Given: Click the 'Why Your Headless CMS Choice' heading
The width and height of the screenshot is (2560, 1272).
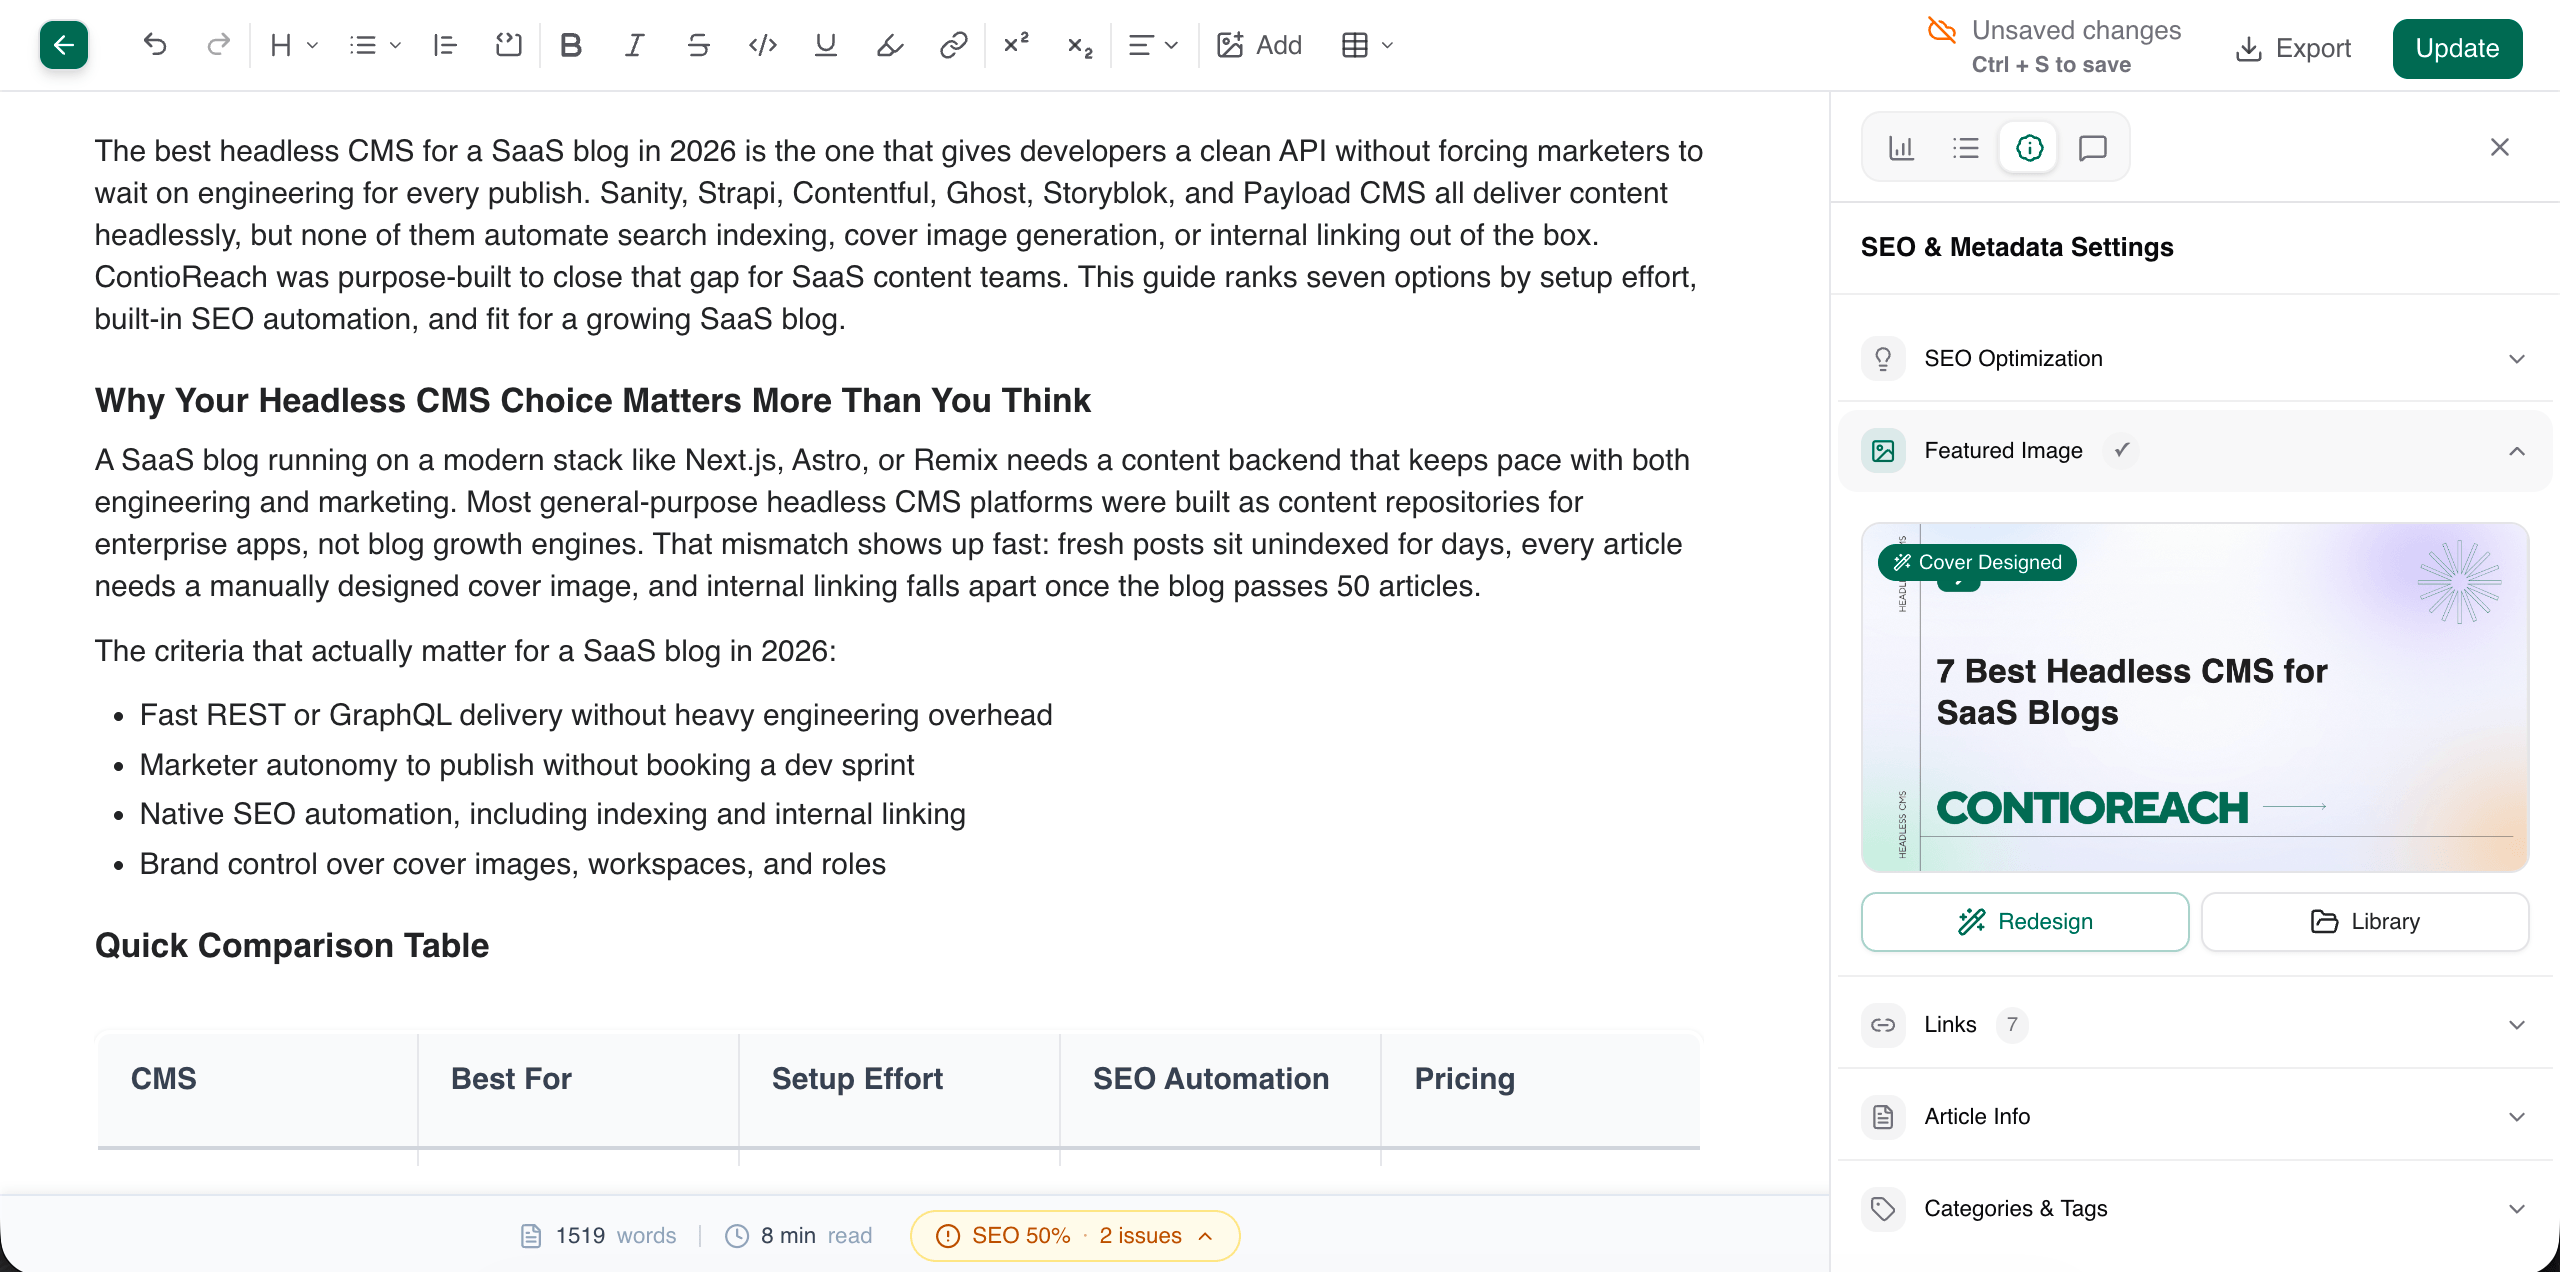Looking at the screenshot, I should (x=592, y=400).
